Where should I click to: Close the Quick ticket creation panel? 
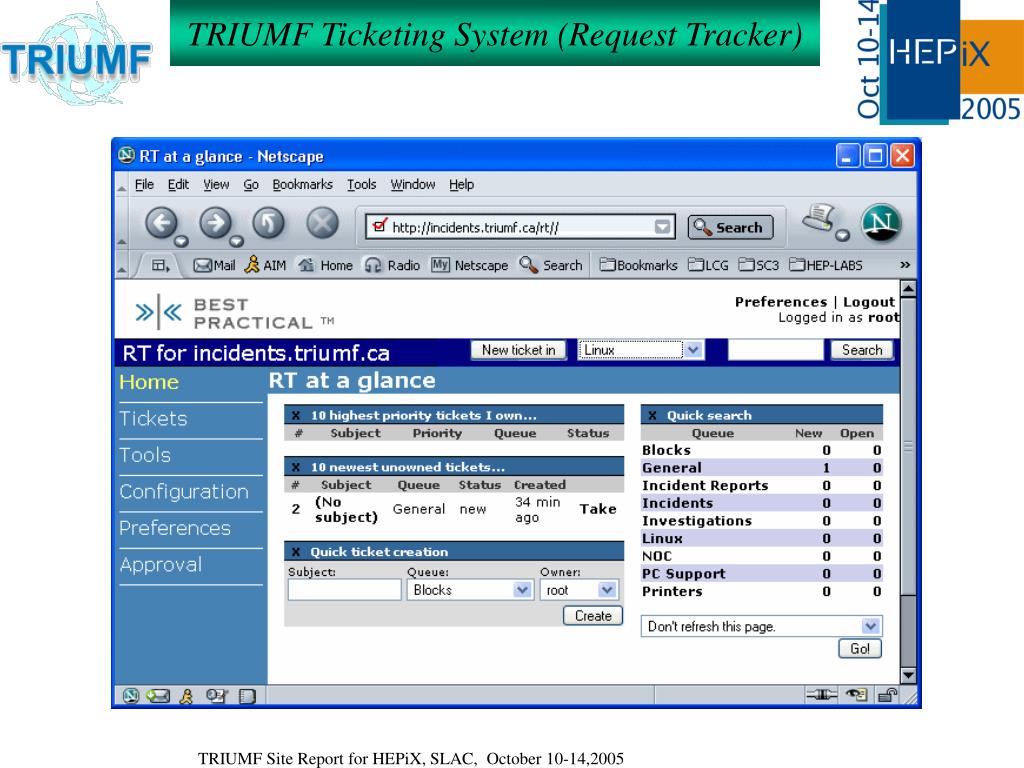tap(296, 552)
